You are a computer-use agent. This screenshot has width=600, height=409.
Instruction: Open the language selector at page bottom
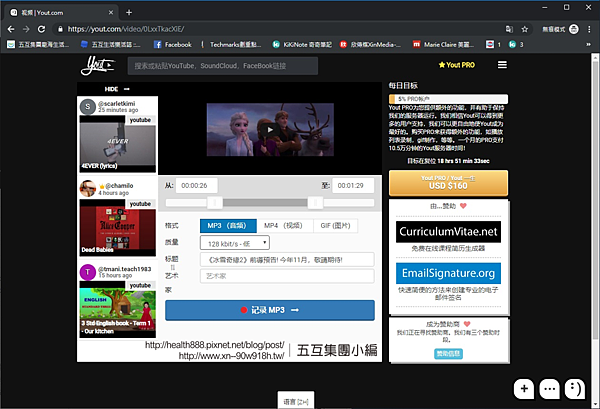coord(296,401)
